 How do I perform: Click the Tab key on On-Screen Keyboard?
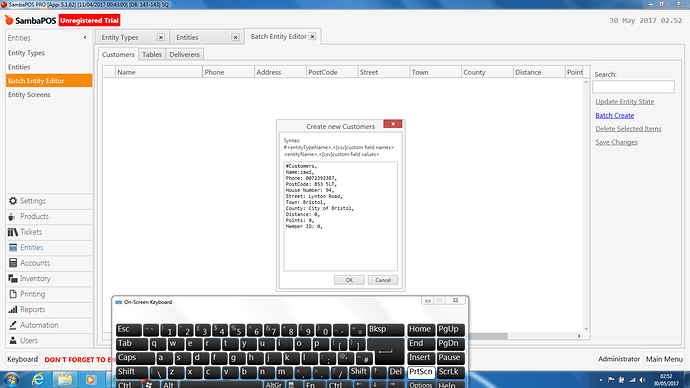[132, 344]
